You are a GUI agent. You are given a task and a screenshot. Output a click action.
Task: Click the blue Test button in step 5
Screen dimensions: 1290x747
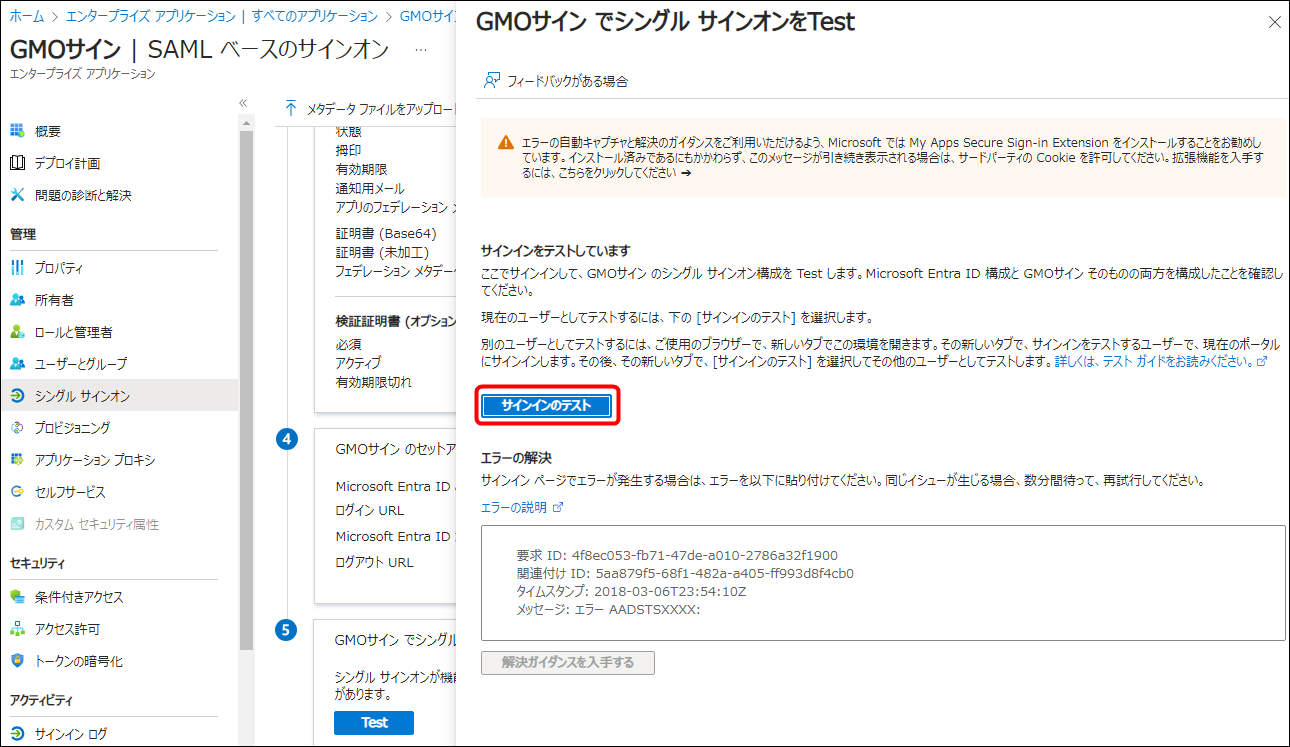coord(374,722)
